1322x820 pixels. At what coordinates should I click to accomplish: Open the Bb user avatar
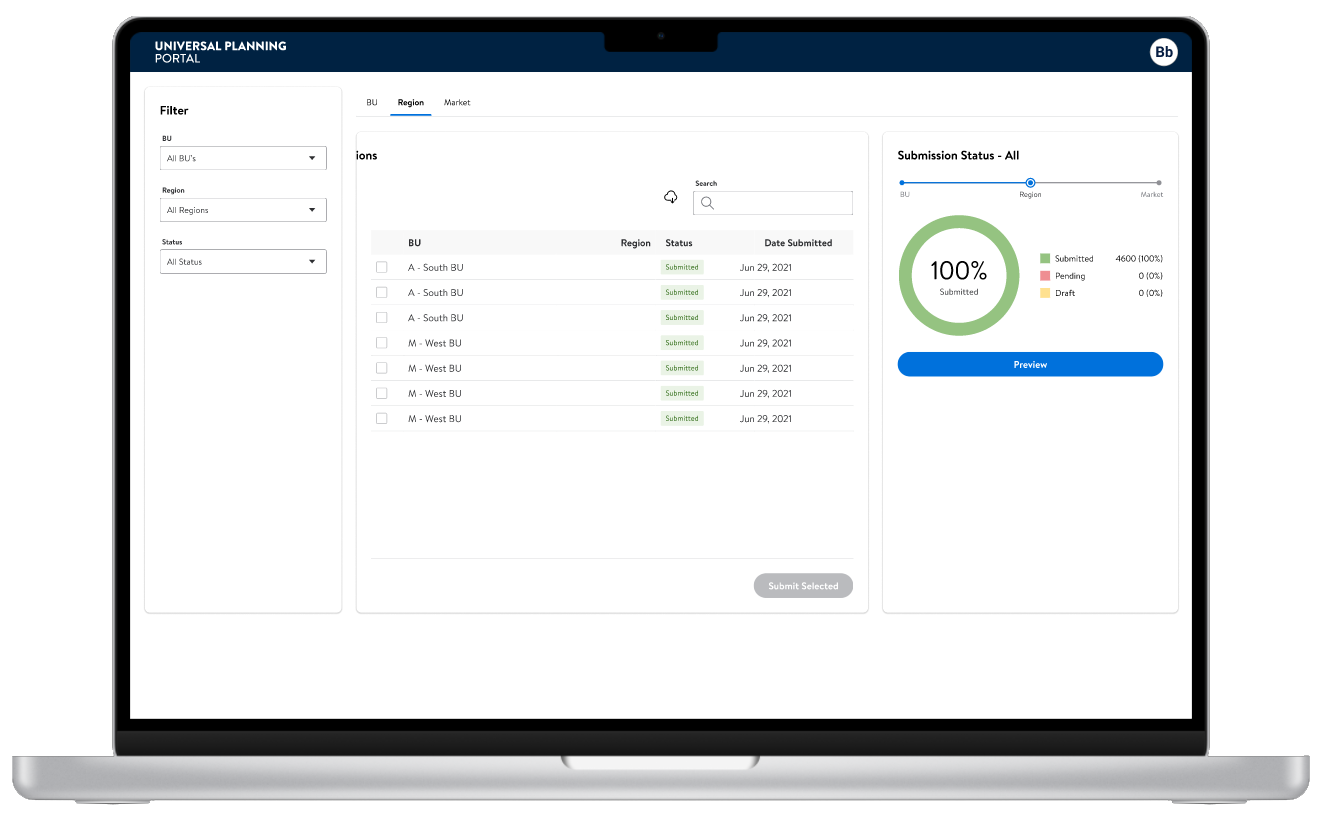pos(1163,52)
